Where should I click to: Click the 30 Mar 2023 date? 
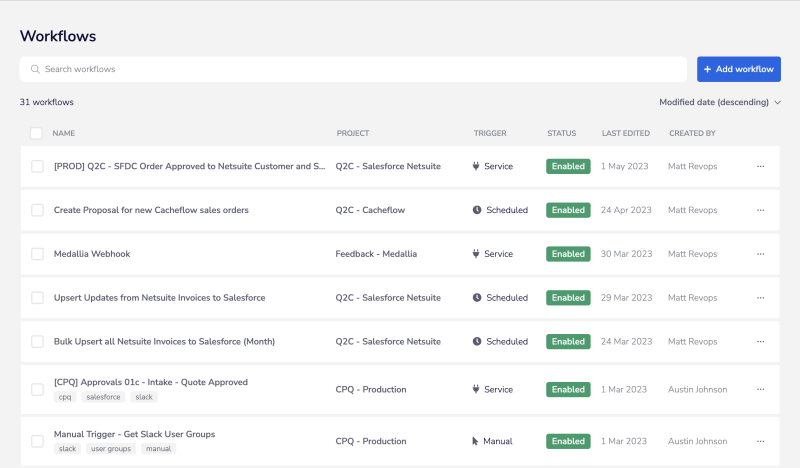coord(626,254)
